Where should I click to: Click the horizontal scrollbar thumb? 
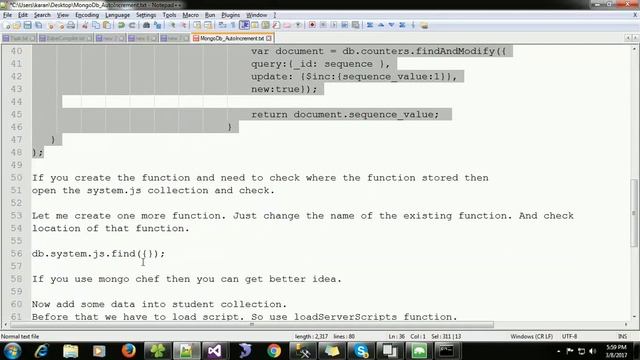tap(252, 325)
